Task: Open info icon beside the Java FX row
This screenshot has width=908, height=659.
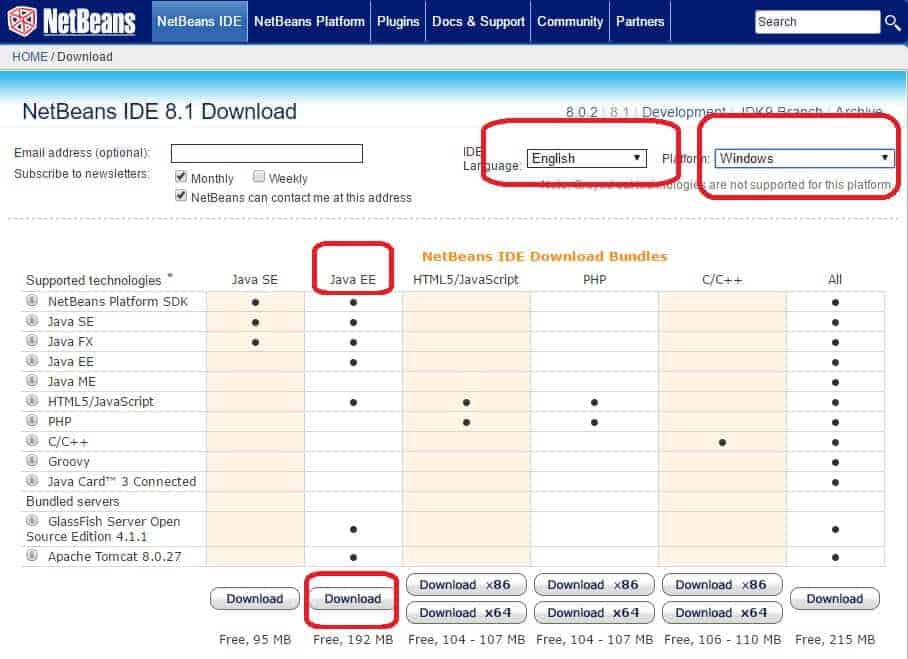Action: coord(32,341)
